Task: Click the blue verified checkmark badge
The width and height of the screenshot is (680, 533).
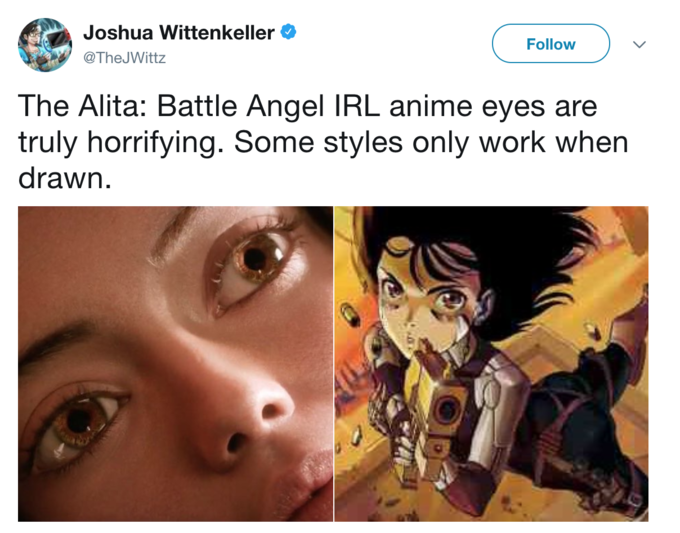Action: 289,33
